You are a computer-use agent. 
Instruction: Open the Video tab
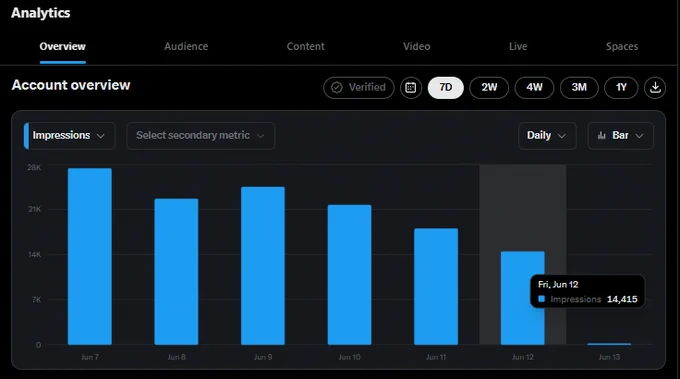click(x=417, y=47)
